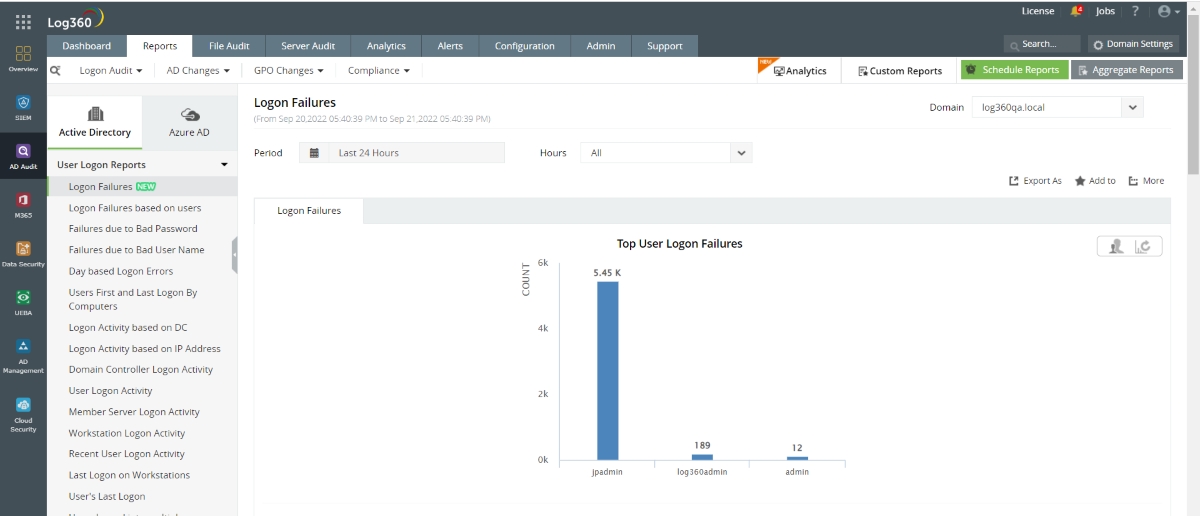The height and width of the screenshot is (516, 1200).
Task: Open the Hours dropdown set to All
Action: (741, 153)
